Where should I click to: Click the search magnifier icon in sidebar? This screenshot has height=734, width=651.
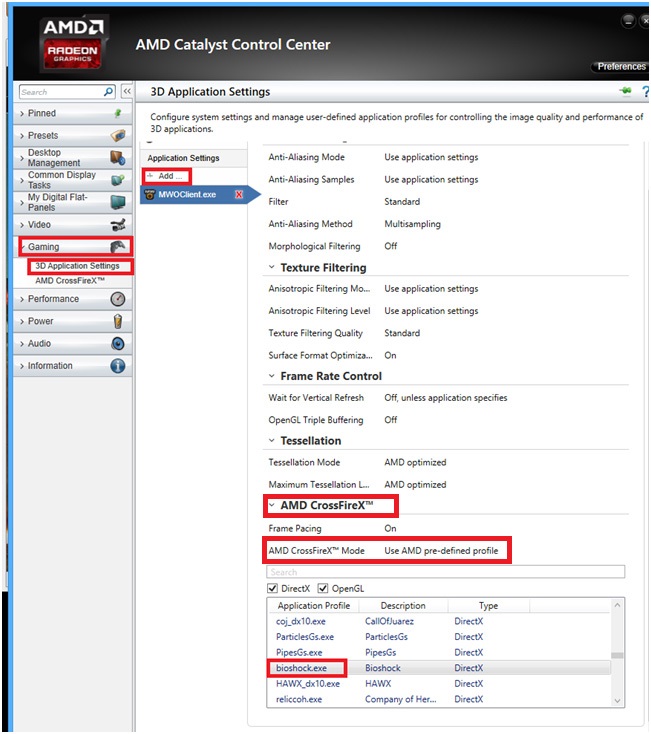[108, 92]
